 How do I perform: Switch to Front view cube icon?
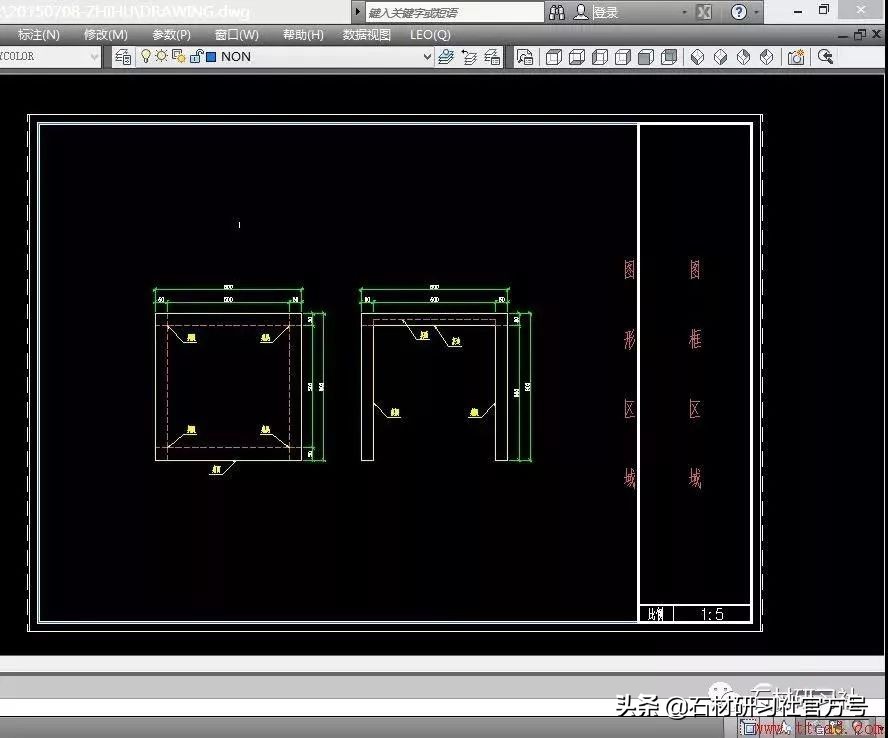[646, 57]
